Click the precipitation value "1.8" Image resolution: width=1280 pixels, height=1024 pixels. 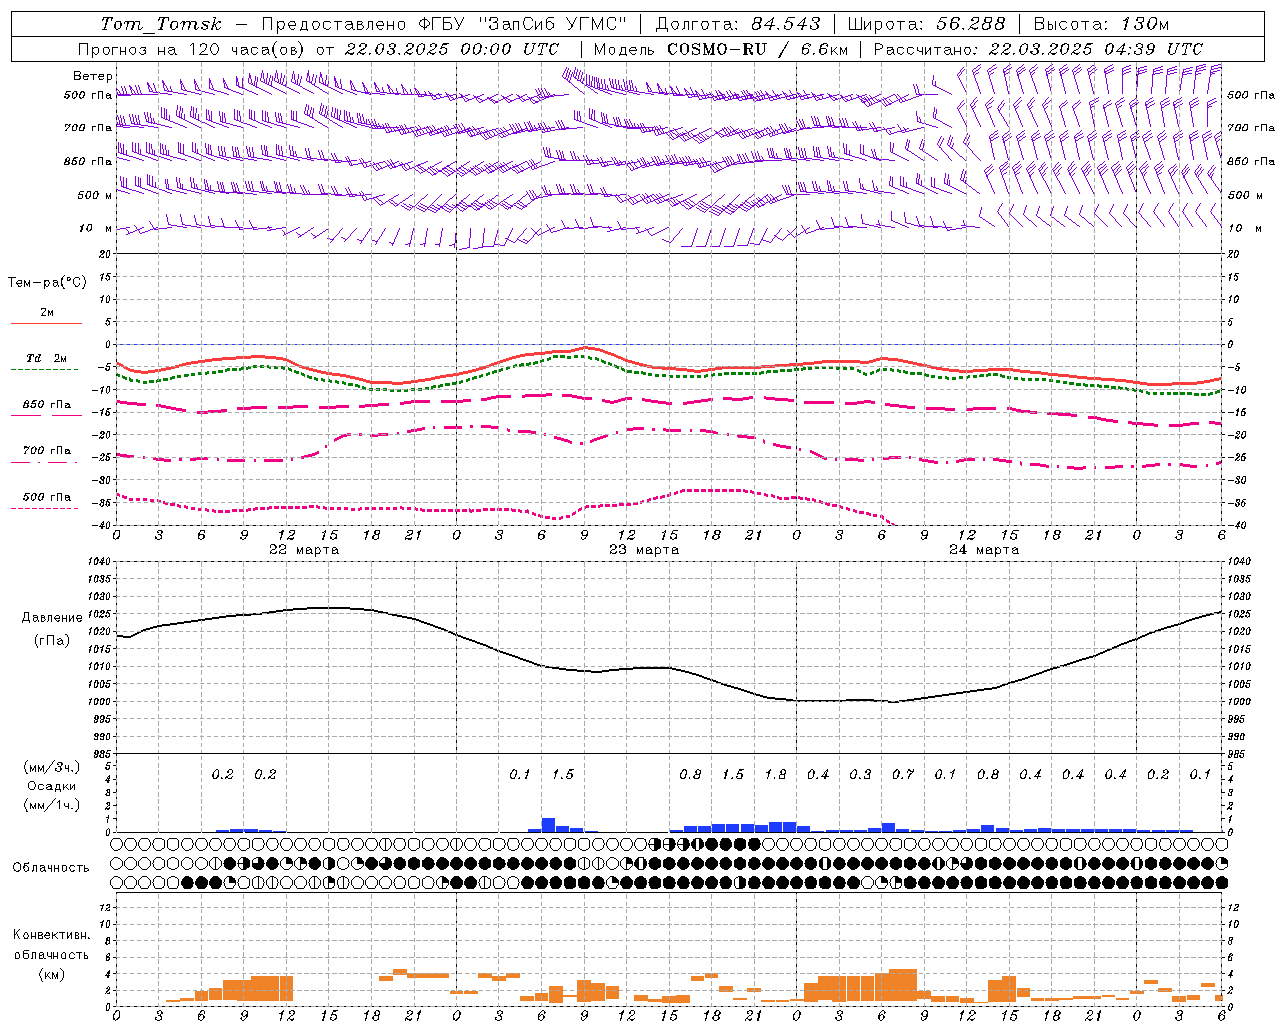pos(775,775)
